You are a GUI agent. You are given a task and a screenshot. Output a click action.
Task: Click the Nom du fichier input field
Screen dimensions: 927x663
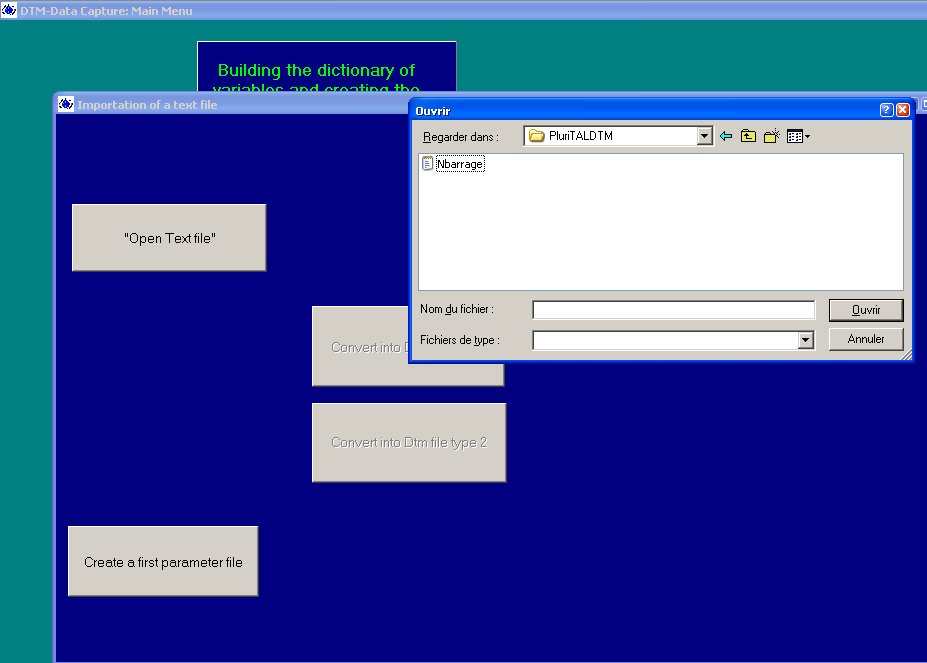pyautogui.click(x=673, y=310)
